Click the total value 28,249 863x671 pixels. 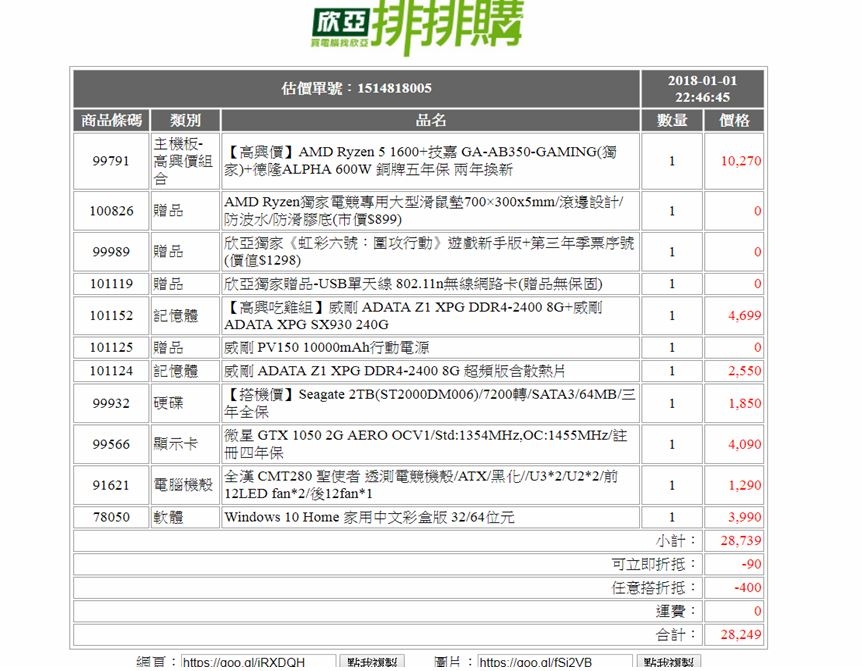(x=741, y=635)
